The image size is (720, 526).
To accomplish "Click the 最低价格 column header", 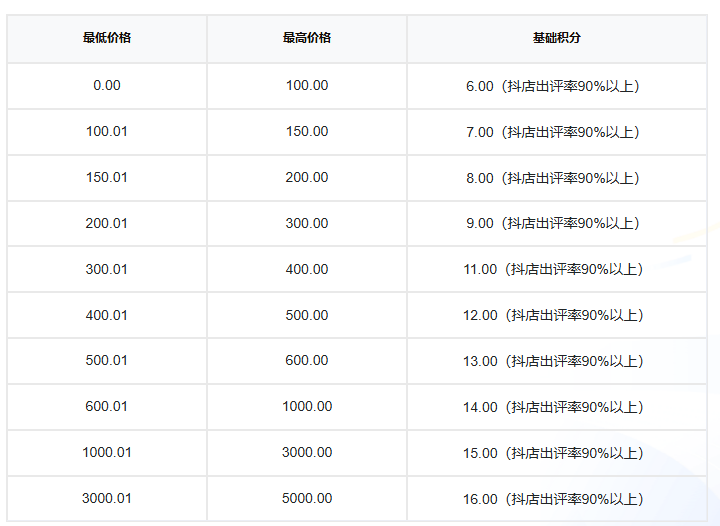I will 107,38.
